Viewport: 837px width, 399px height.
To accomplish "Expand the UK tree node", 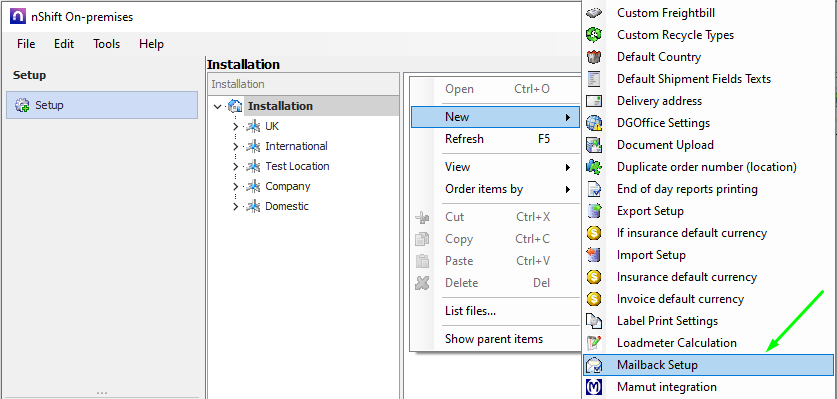I will [x=235, y=127].
